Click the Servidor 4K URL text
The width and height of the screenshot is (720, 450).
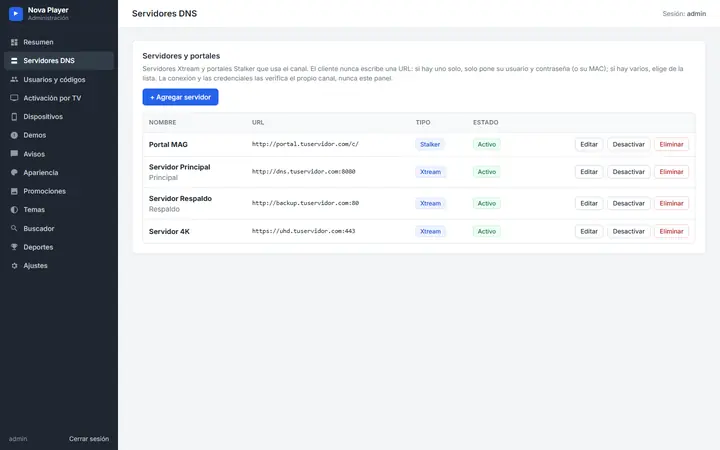point(304,231)
